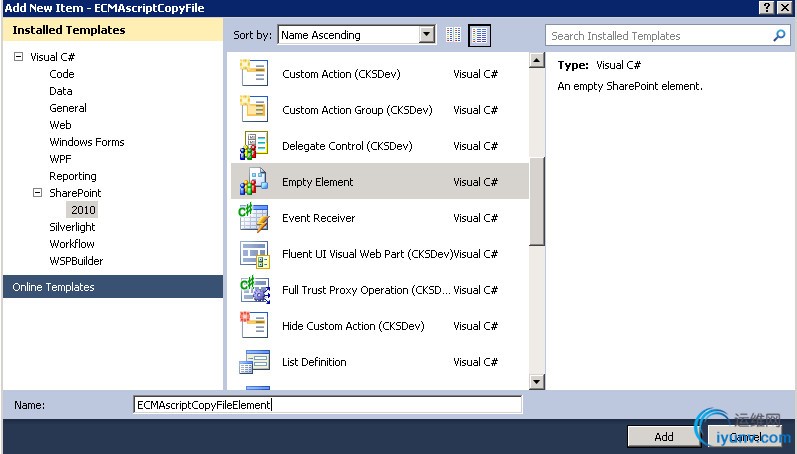Select the Custom Action Group (CKSDev) text
797x454 pixels.
(357, 110)
